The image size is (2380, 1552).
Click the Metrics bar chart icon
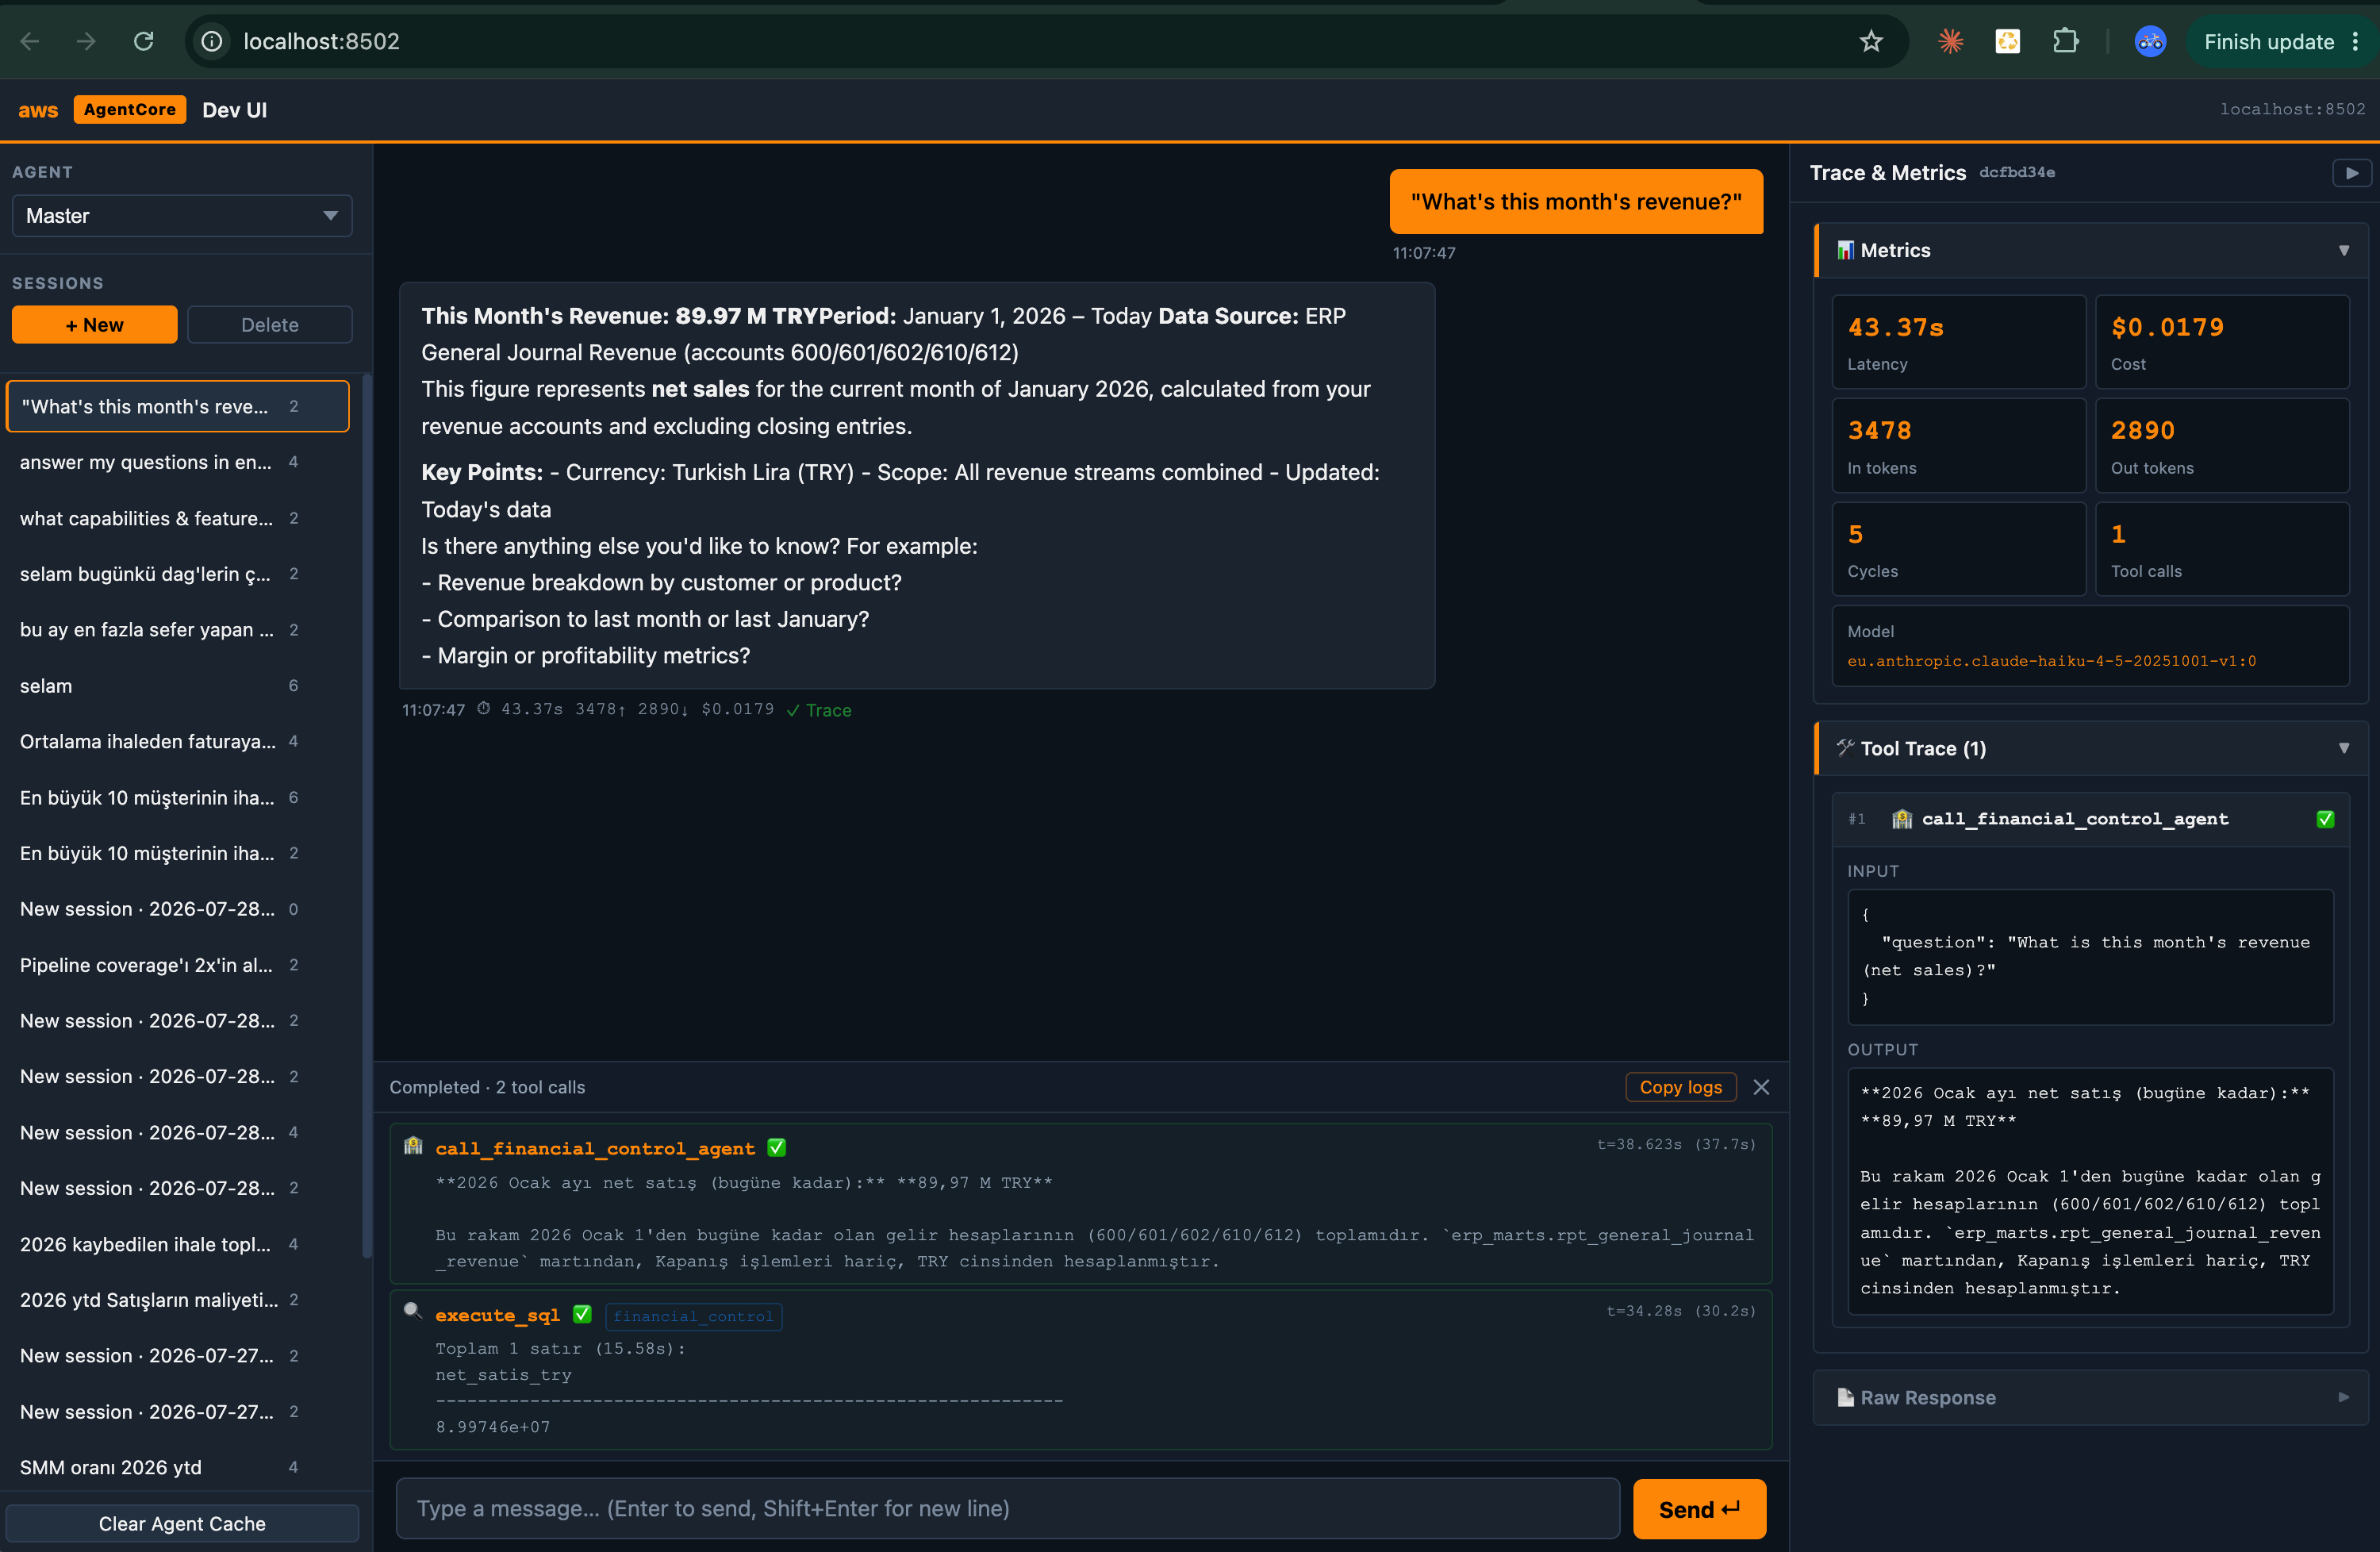(x=1845, y=250)
